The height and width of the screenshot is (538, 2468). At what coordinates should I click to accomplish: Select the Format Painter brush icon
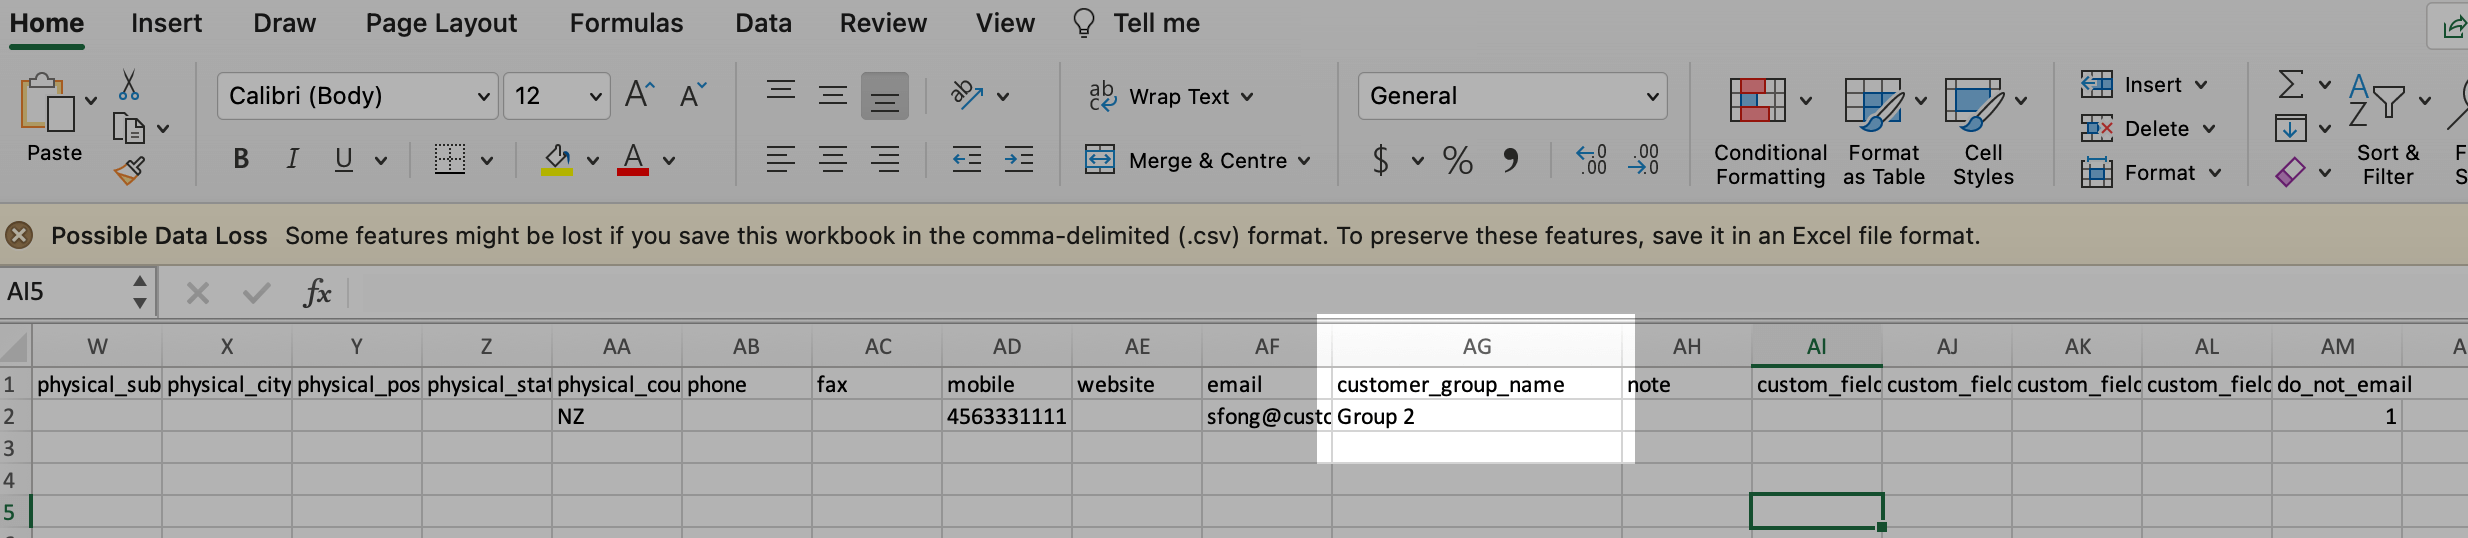tap(129, 172)
